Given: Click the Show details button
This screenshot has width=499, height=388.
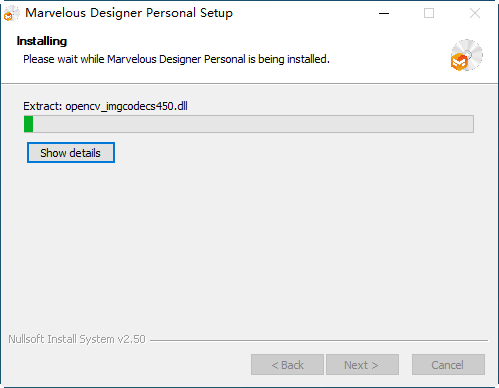Looking at the screenshot, I should coord(71,153).
